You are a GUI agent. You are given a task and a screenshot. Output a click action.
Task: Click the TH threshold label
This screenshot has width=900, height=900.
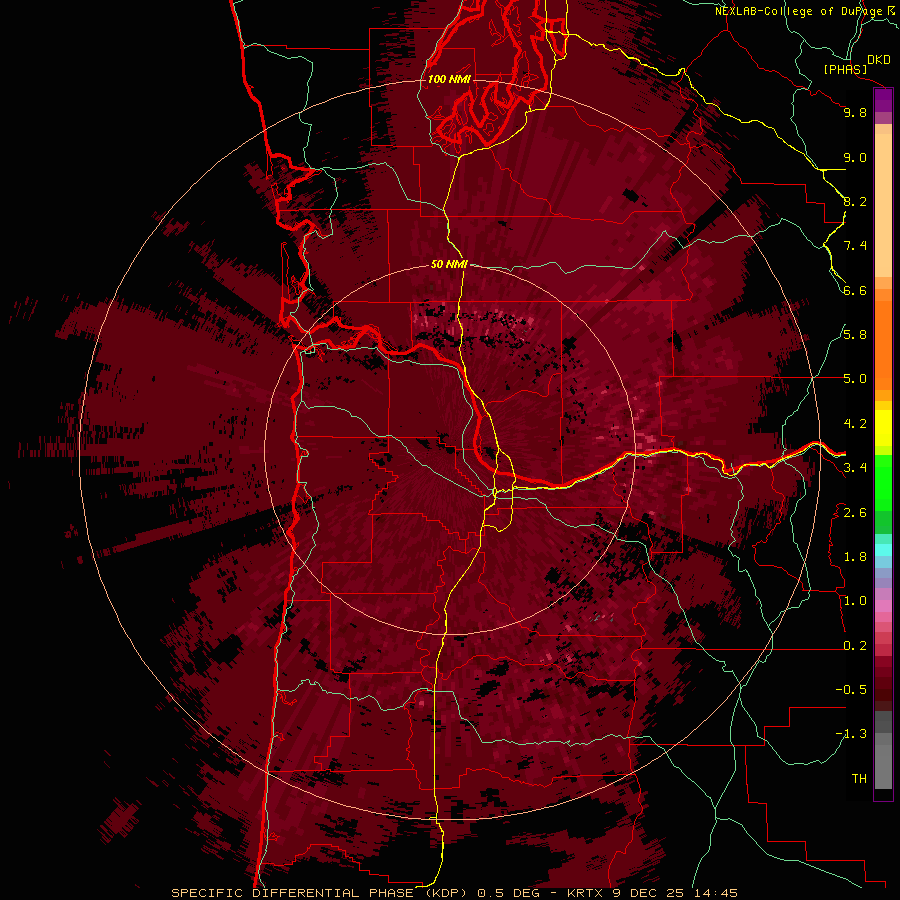coord(859,779)
